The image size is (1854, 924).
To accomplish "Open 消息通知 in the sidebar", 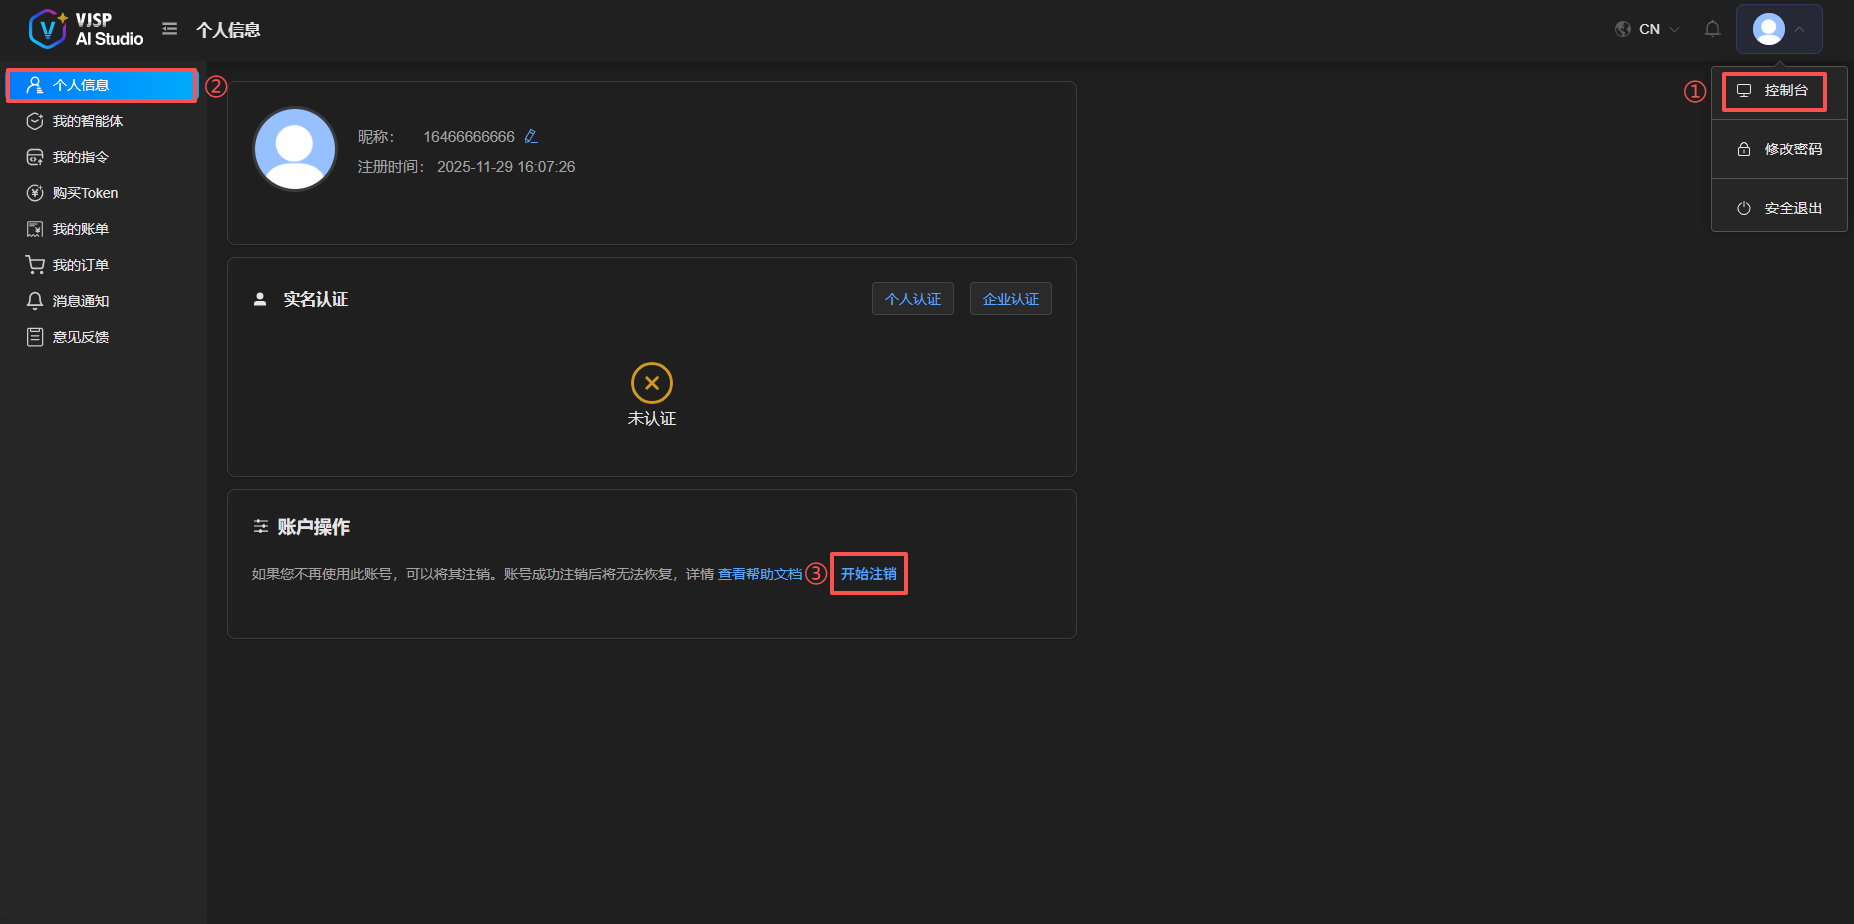I will tap(80, 301).
